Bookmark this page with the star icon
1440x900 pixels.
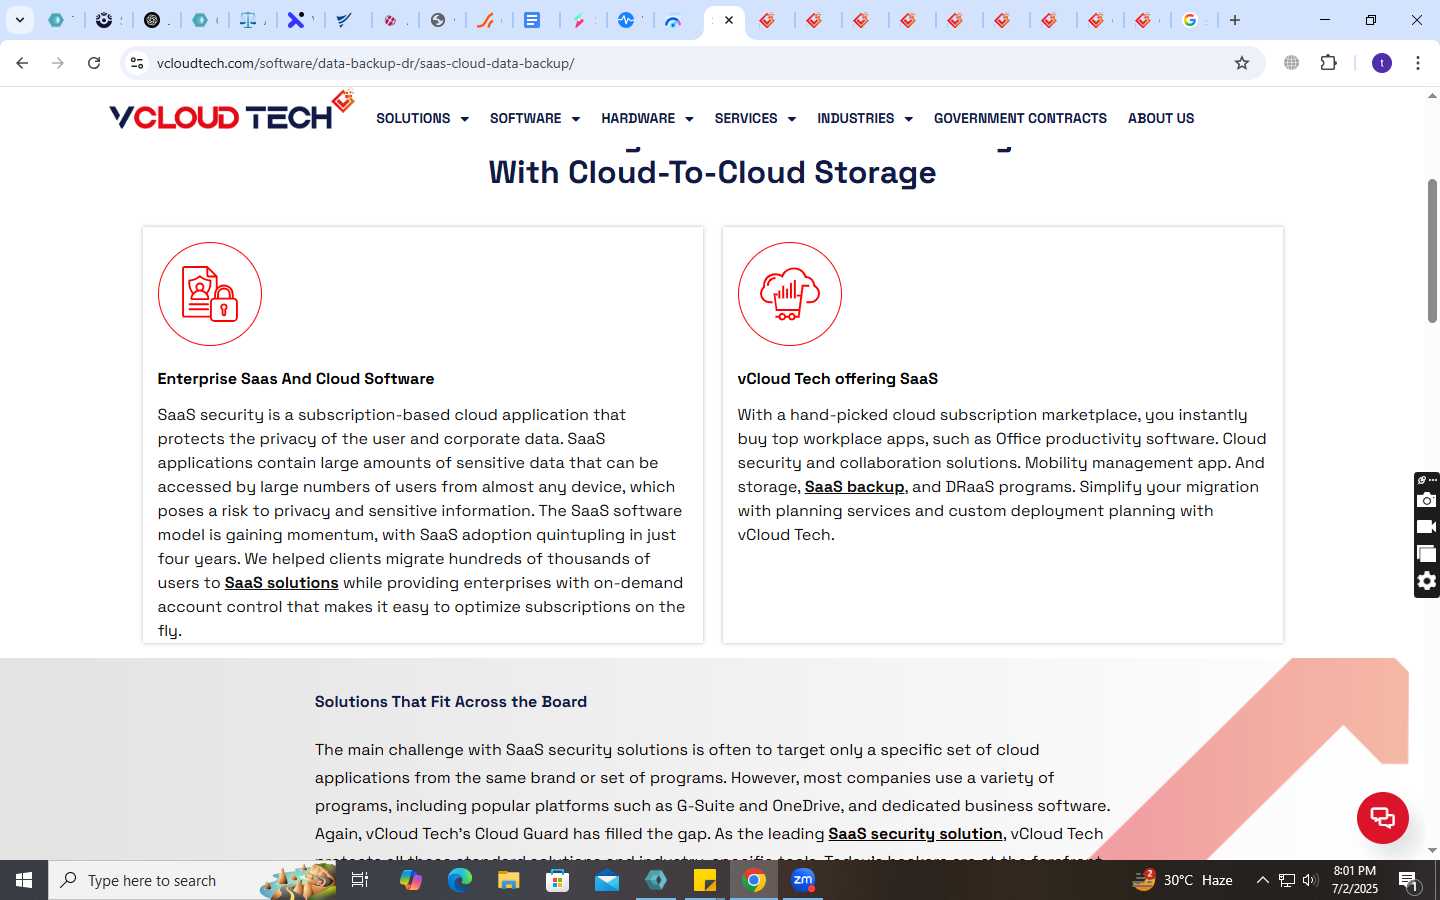click(1242, 63)
